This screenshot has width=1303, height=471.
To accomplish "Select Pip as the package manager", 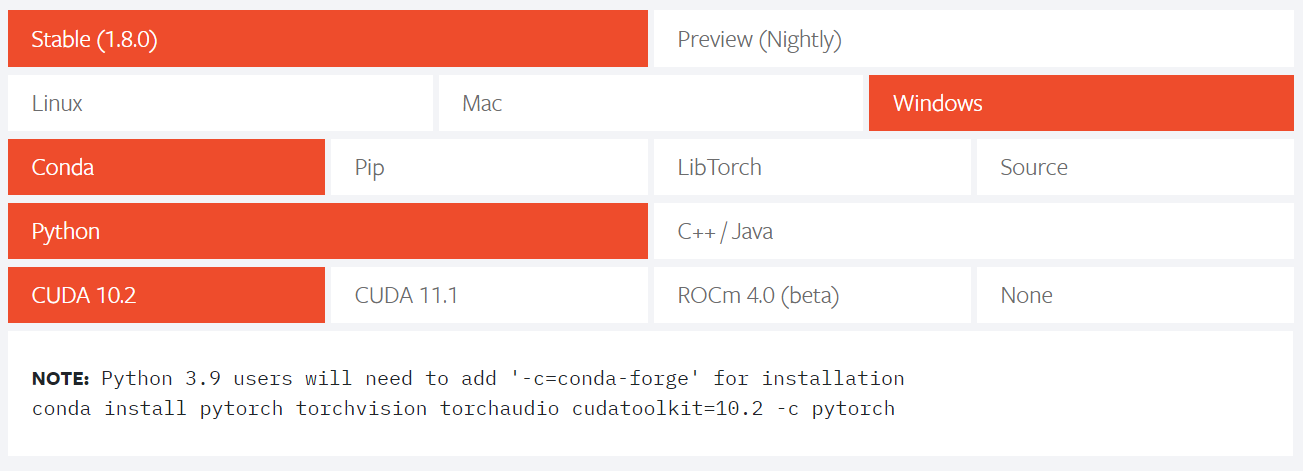I will 489,167.
